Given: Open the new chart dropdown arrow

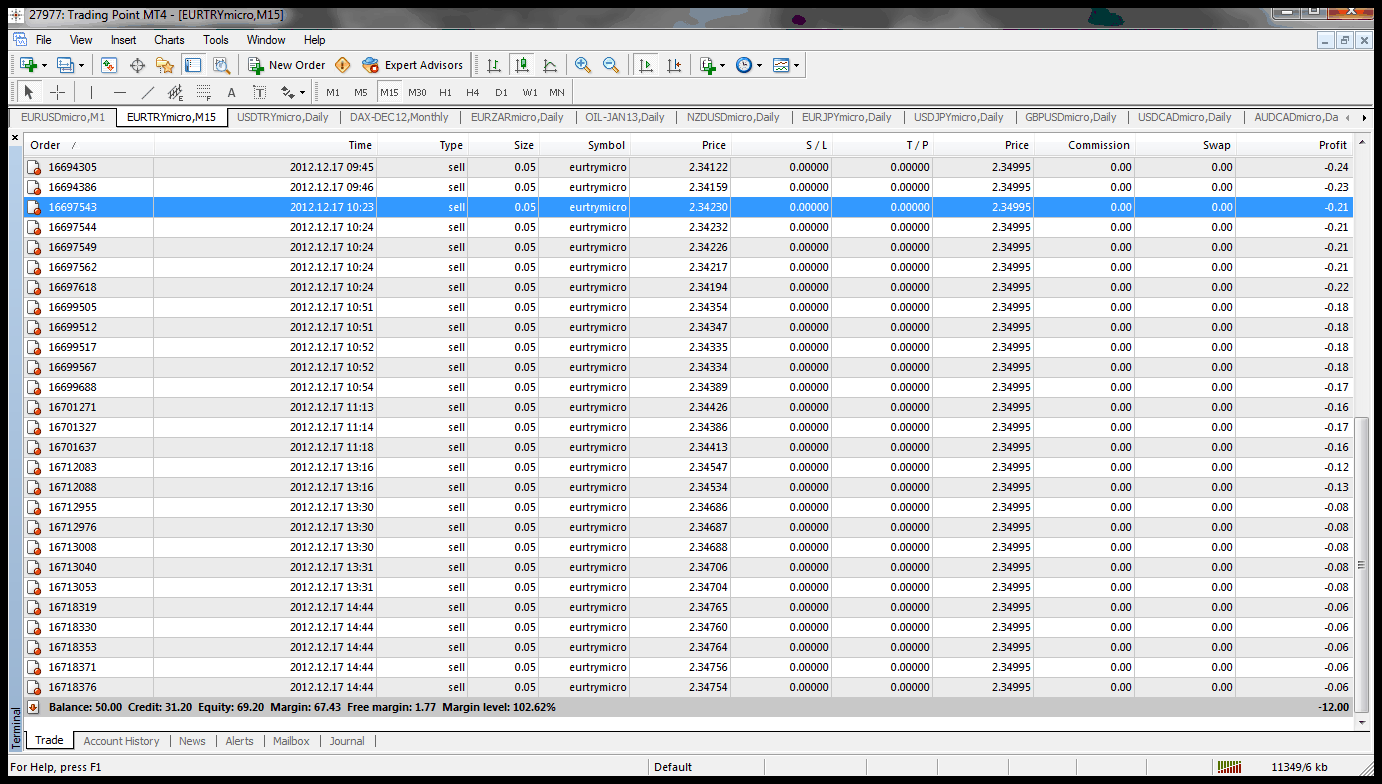Looking at the screenshot, I should [44, 65].
